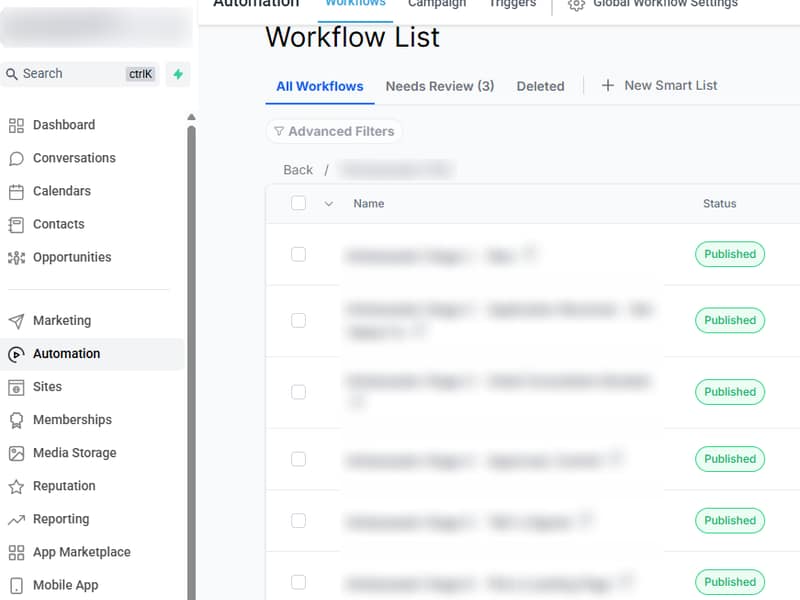Click the blurred folder breadcrumb name
The height and width of the screenshot is (600, 800).
click(x=397, y=170)
